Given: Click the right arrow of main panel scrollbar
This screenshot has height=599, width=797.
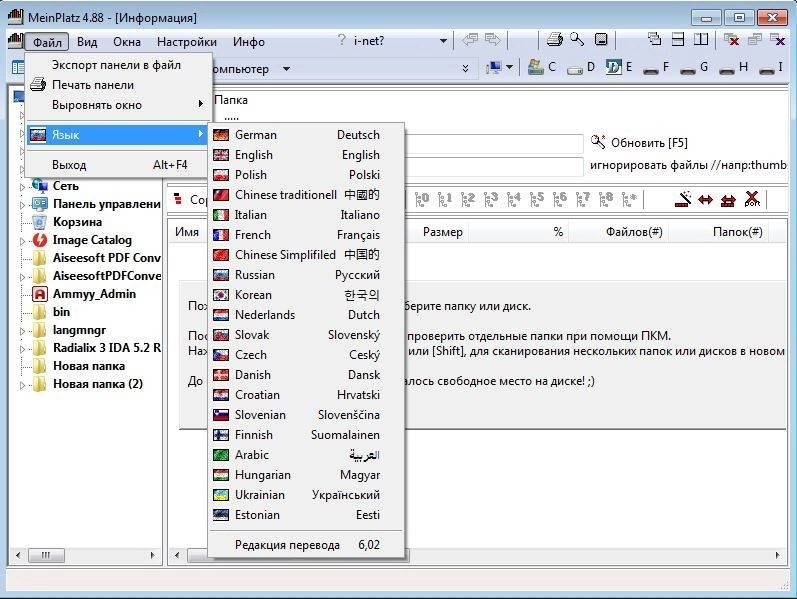Looking at the screenshot, I should (777, 555).
